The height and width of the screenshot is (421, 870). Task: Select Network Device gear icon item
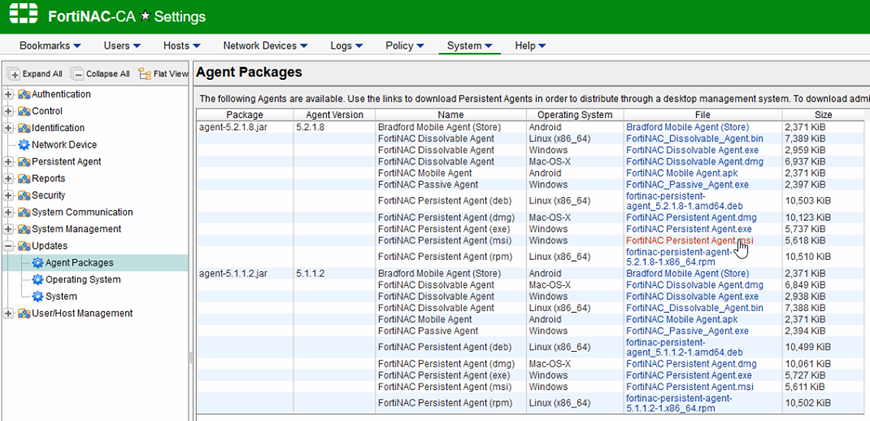pyautogui.click(x=24, y=145)
